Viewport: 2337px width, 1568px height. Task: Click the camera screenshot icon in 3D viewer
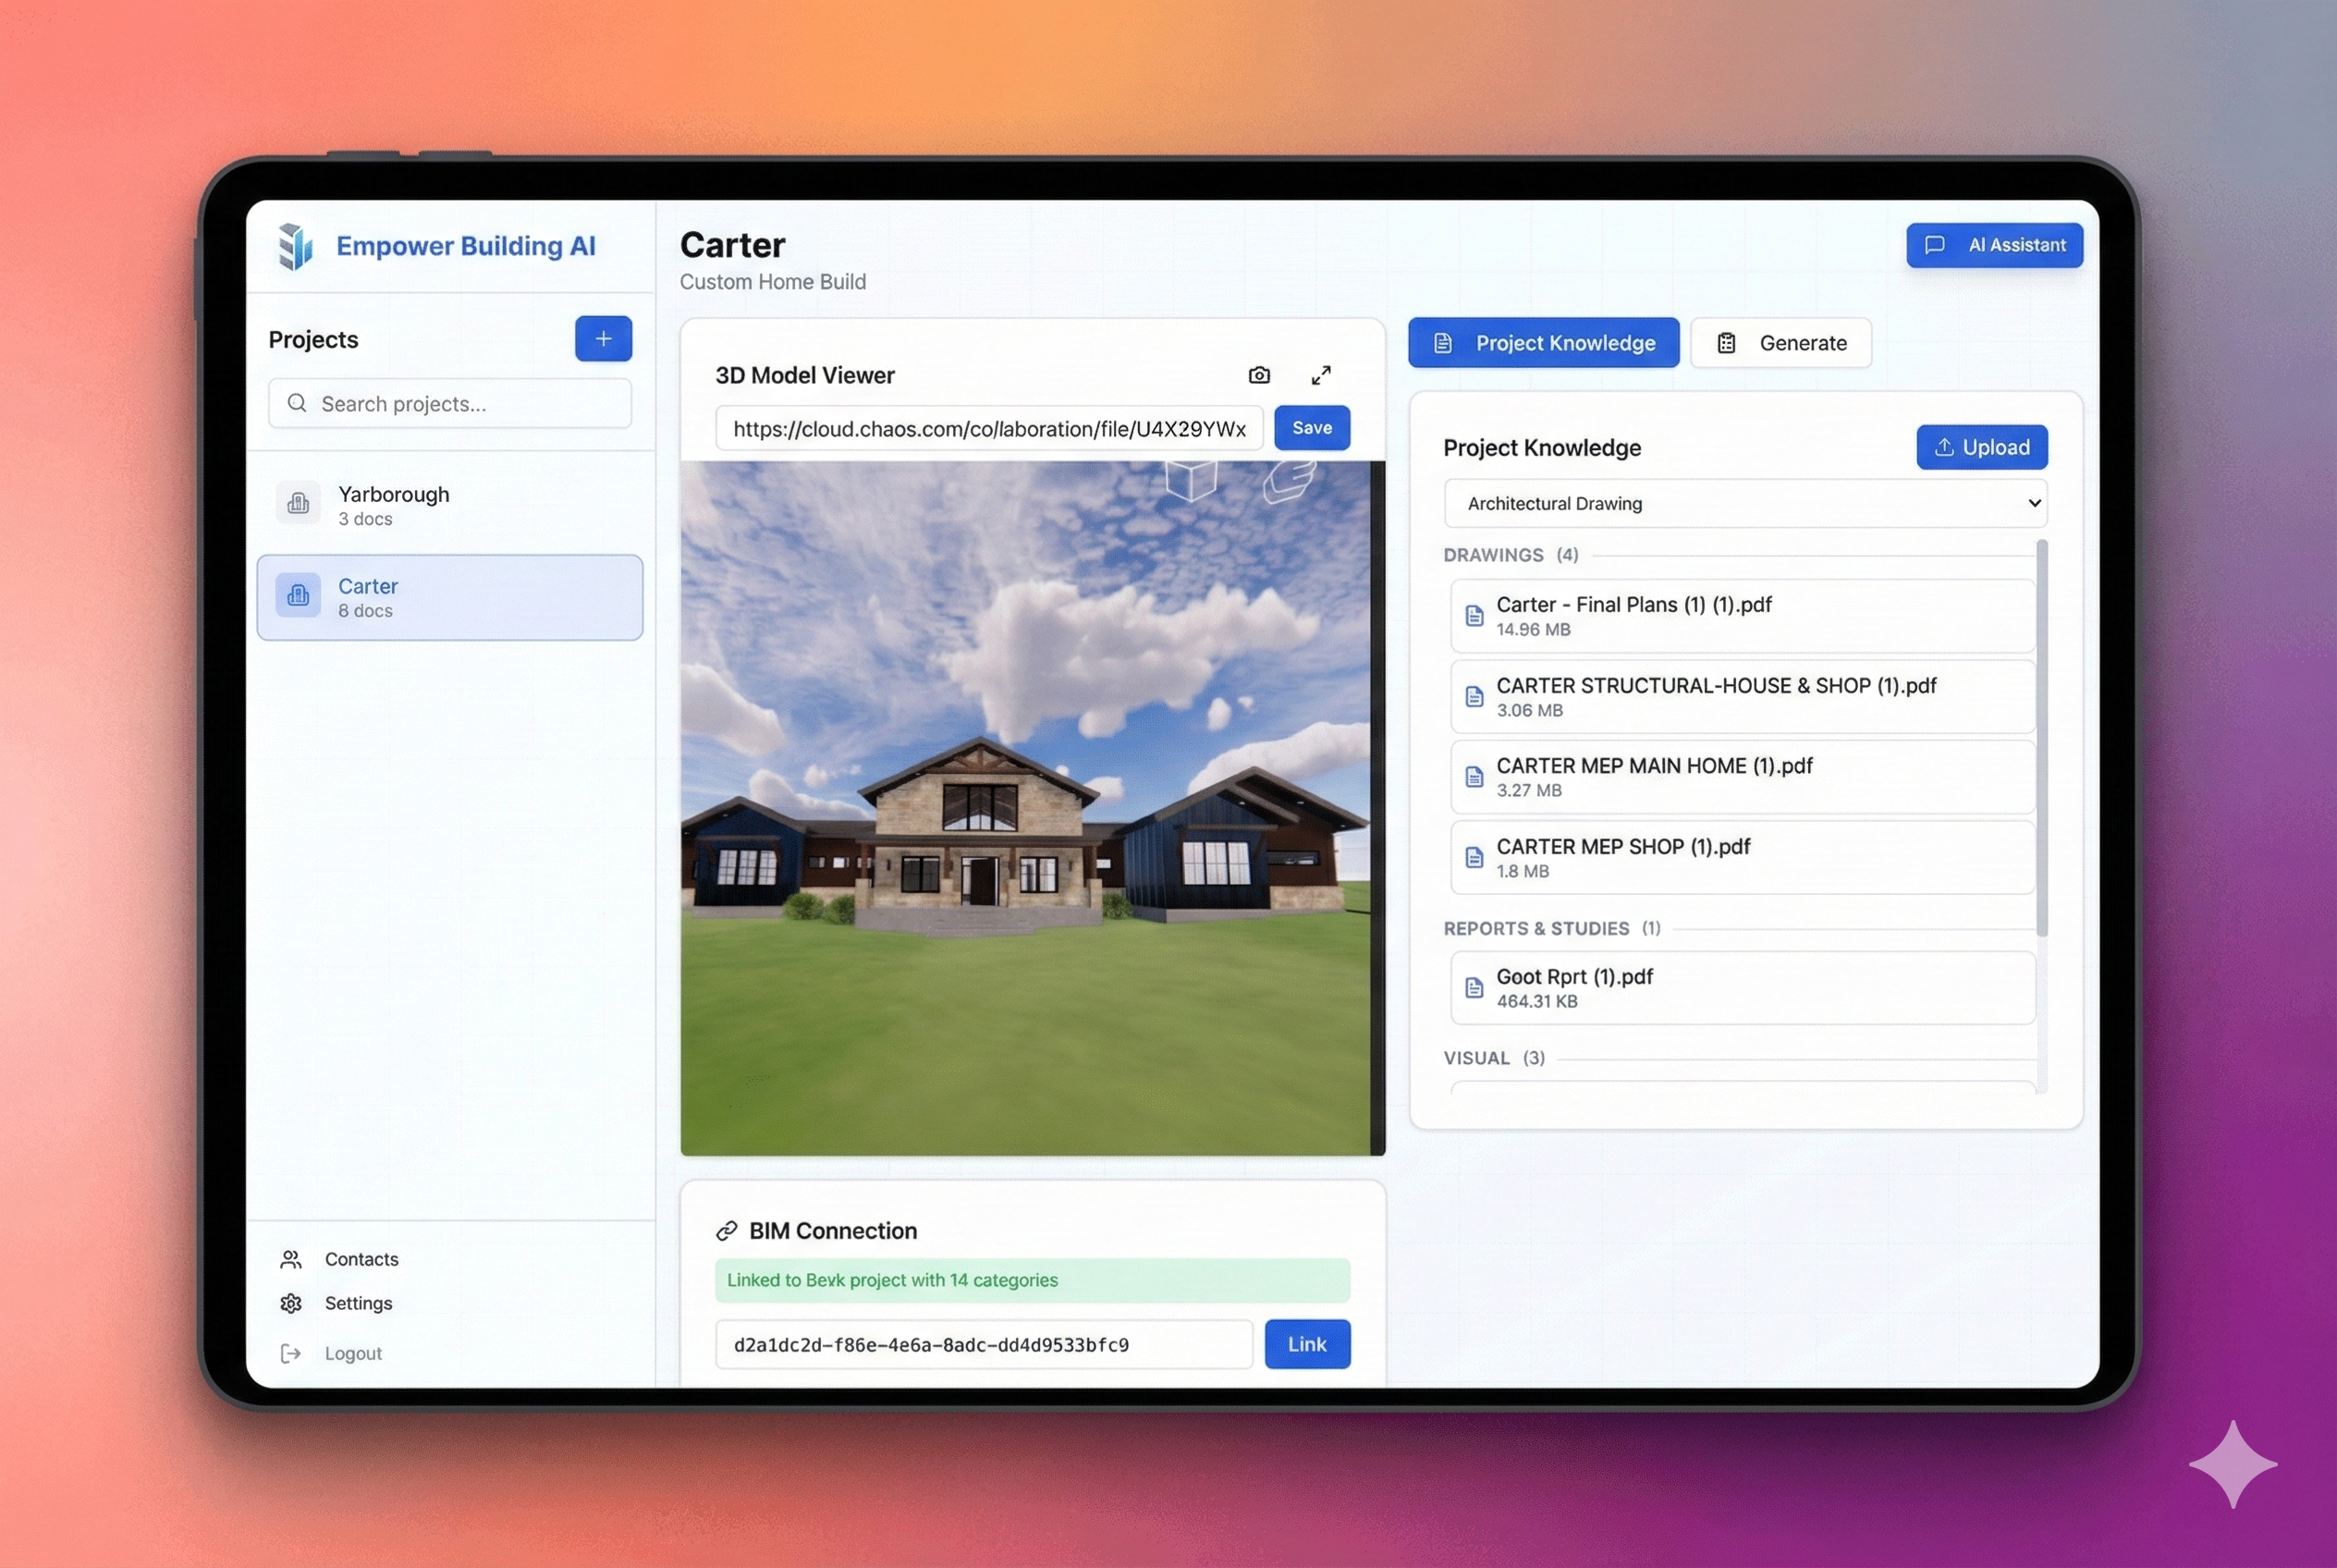(x=1259, y=375)
